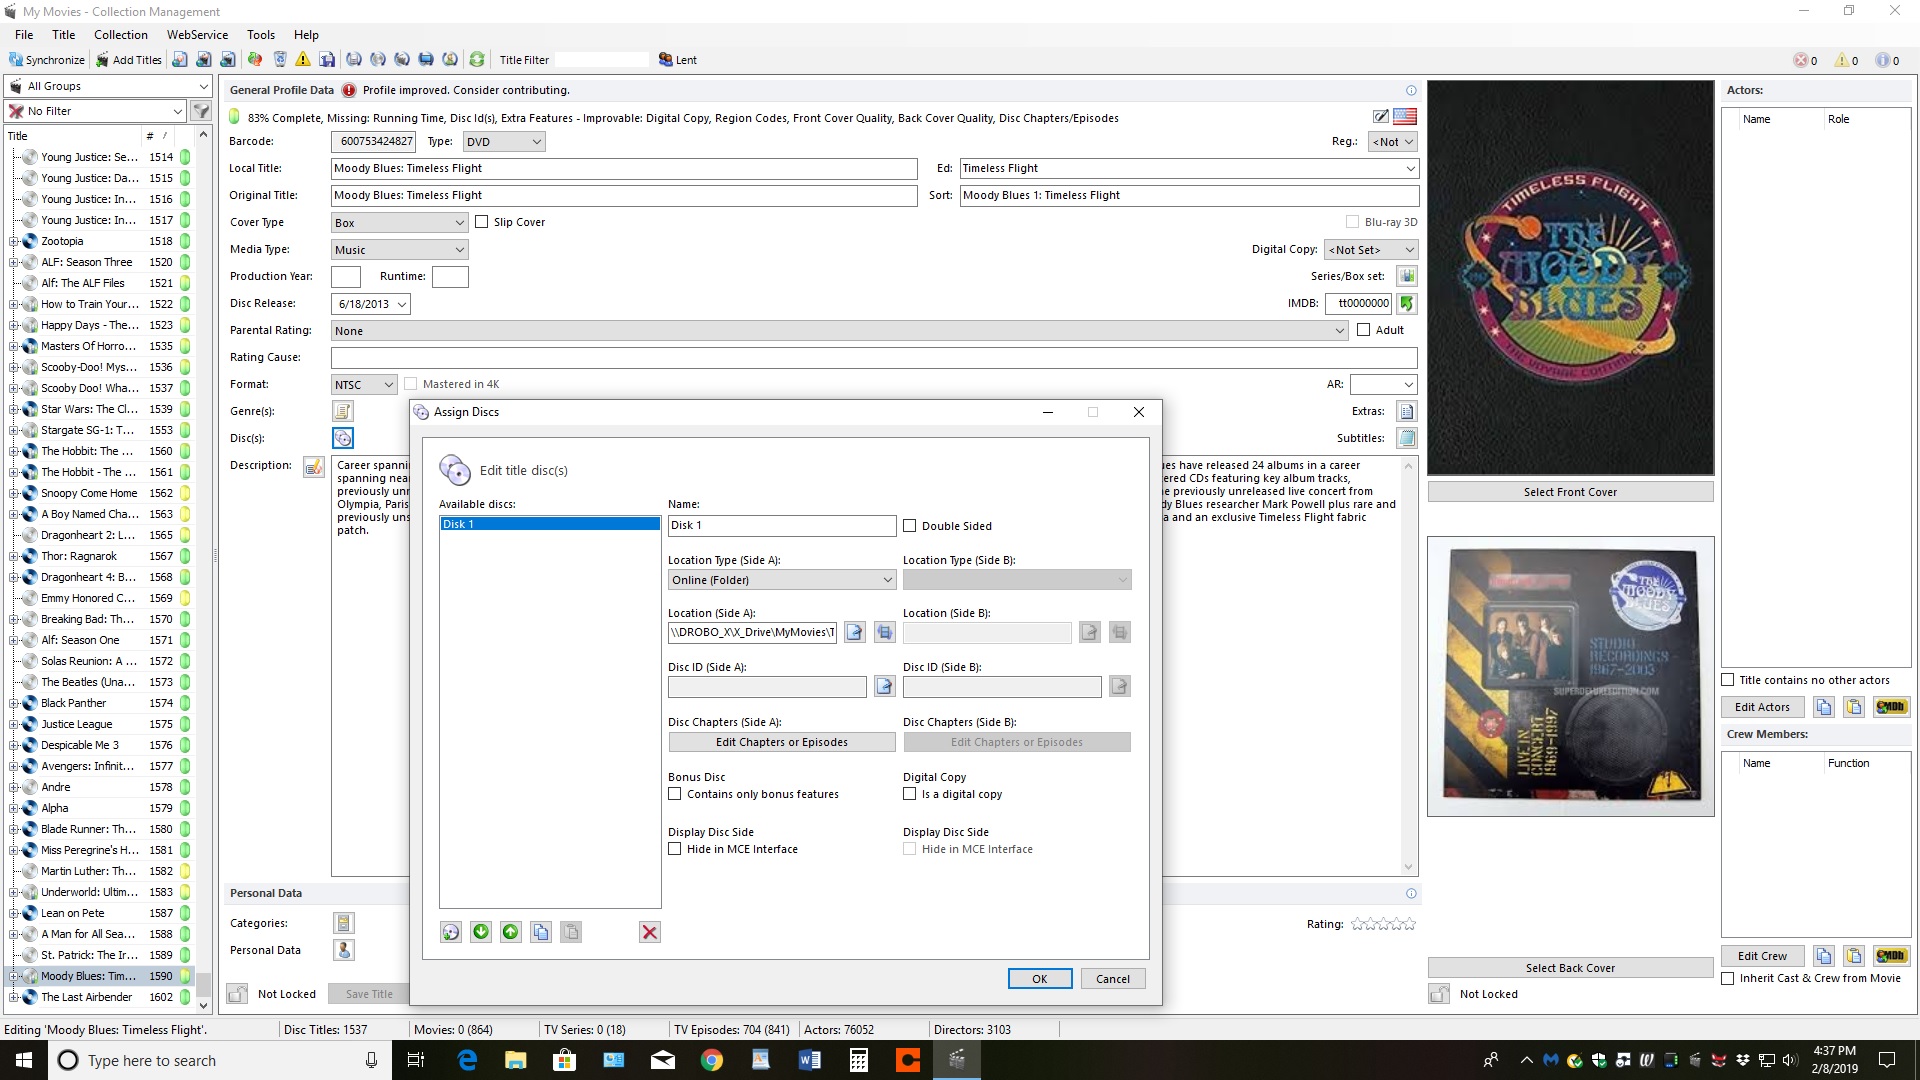This screenshot has height=1080, width=1920.
Task: Click the disc Name input field
Action: click(x=782, y=525)
